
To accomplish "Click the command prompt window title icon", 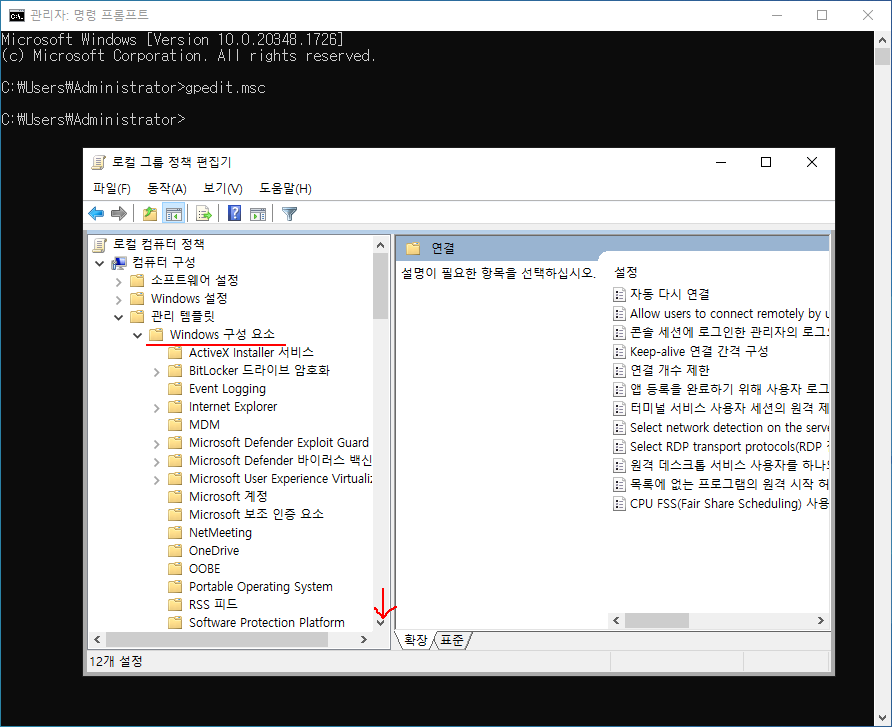I will pos(17,15).
